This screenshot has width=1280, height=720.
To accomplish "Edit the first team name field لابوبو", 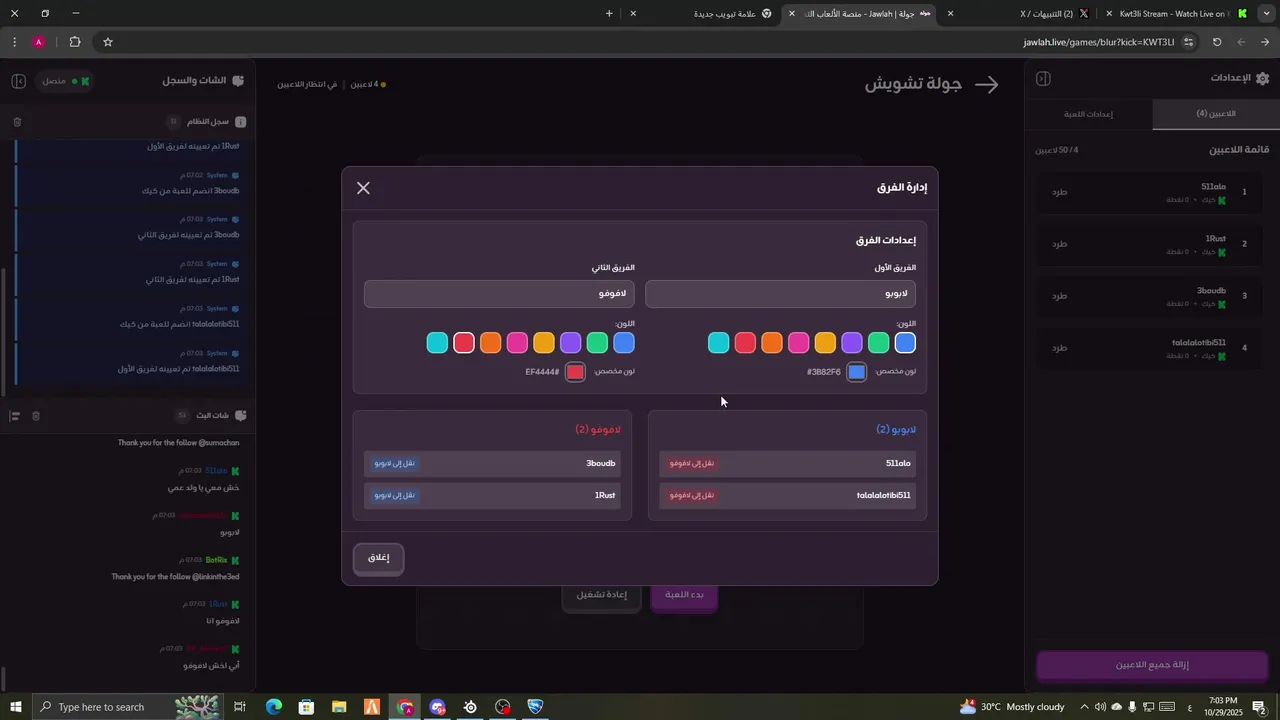I will pos(780,294).
